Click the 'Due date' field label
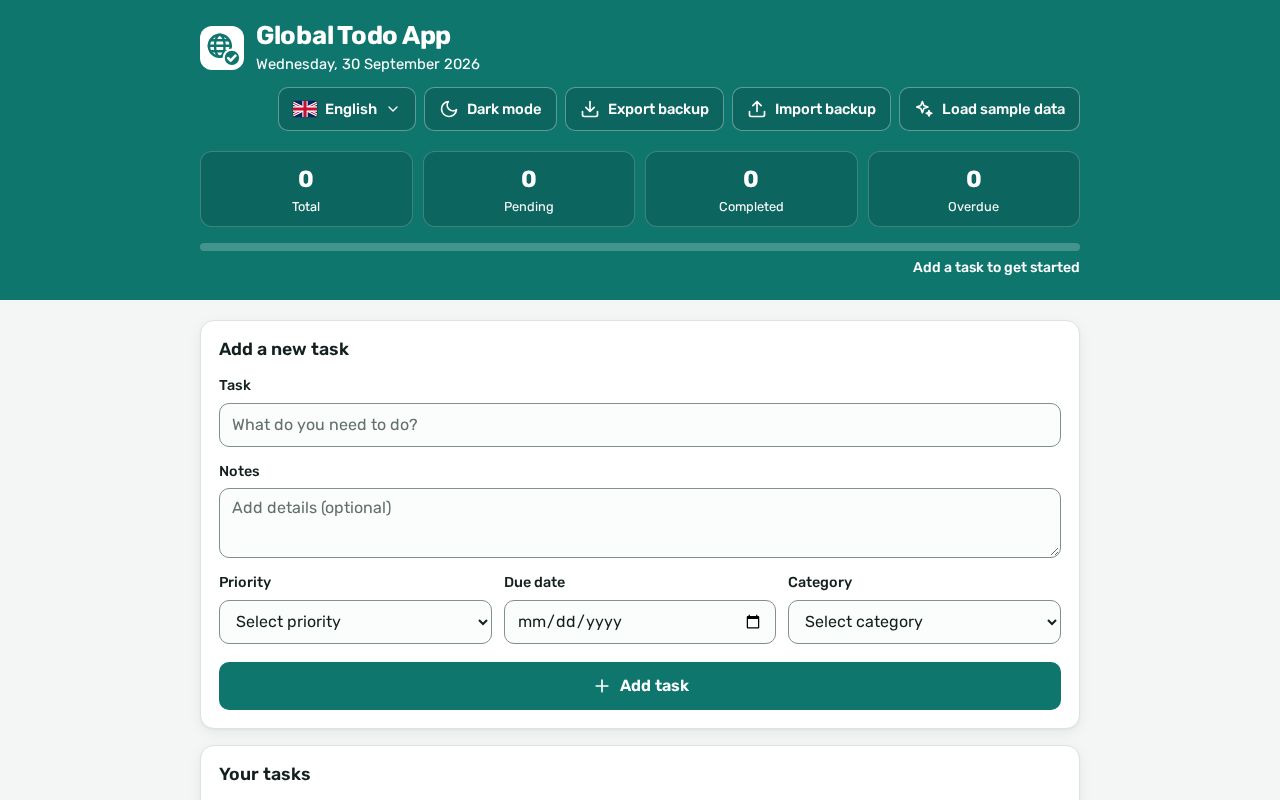Image resolution: width=1280 pixels, height=800 pixels. click(534, 582)
